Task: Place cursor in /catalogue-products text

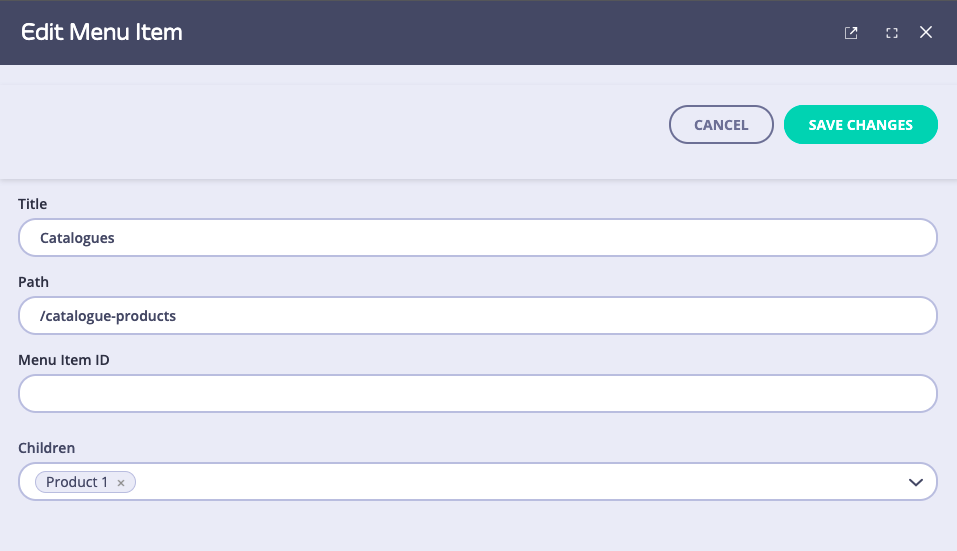Action: (108, 316)
